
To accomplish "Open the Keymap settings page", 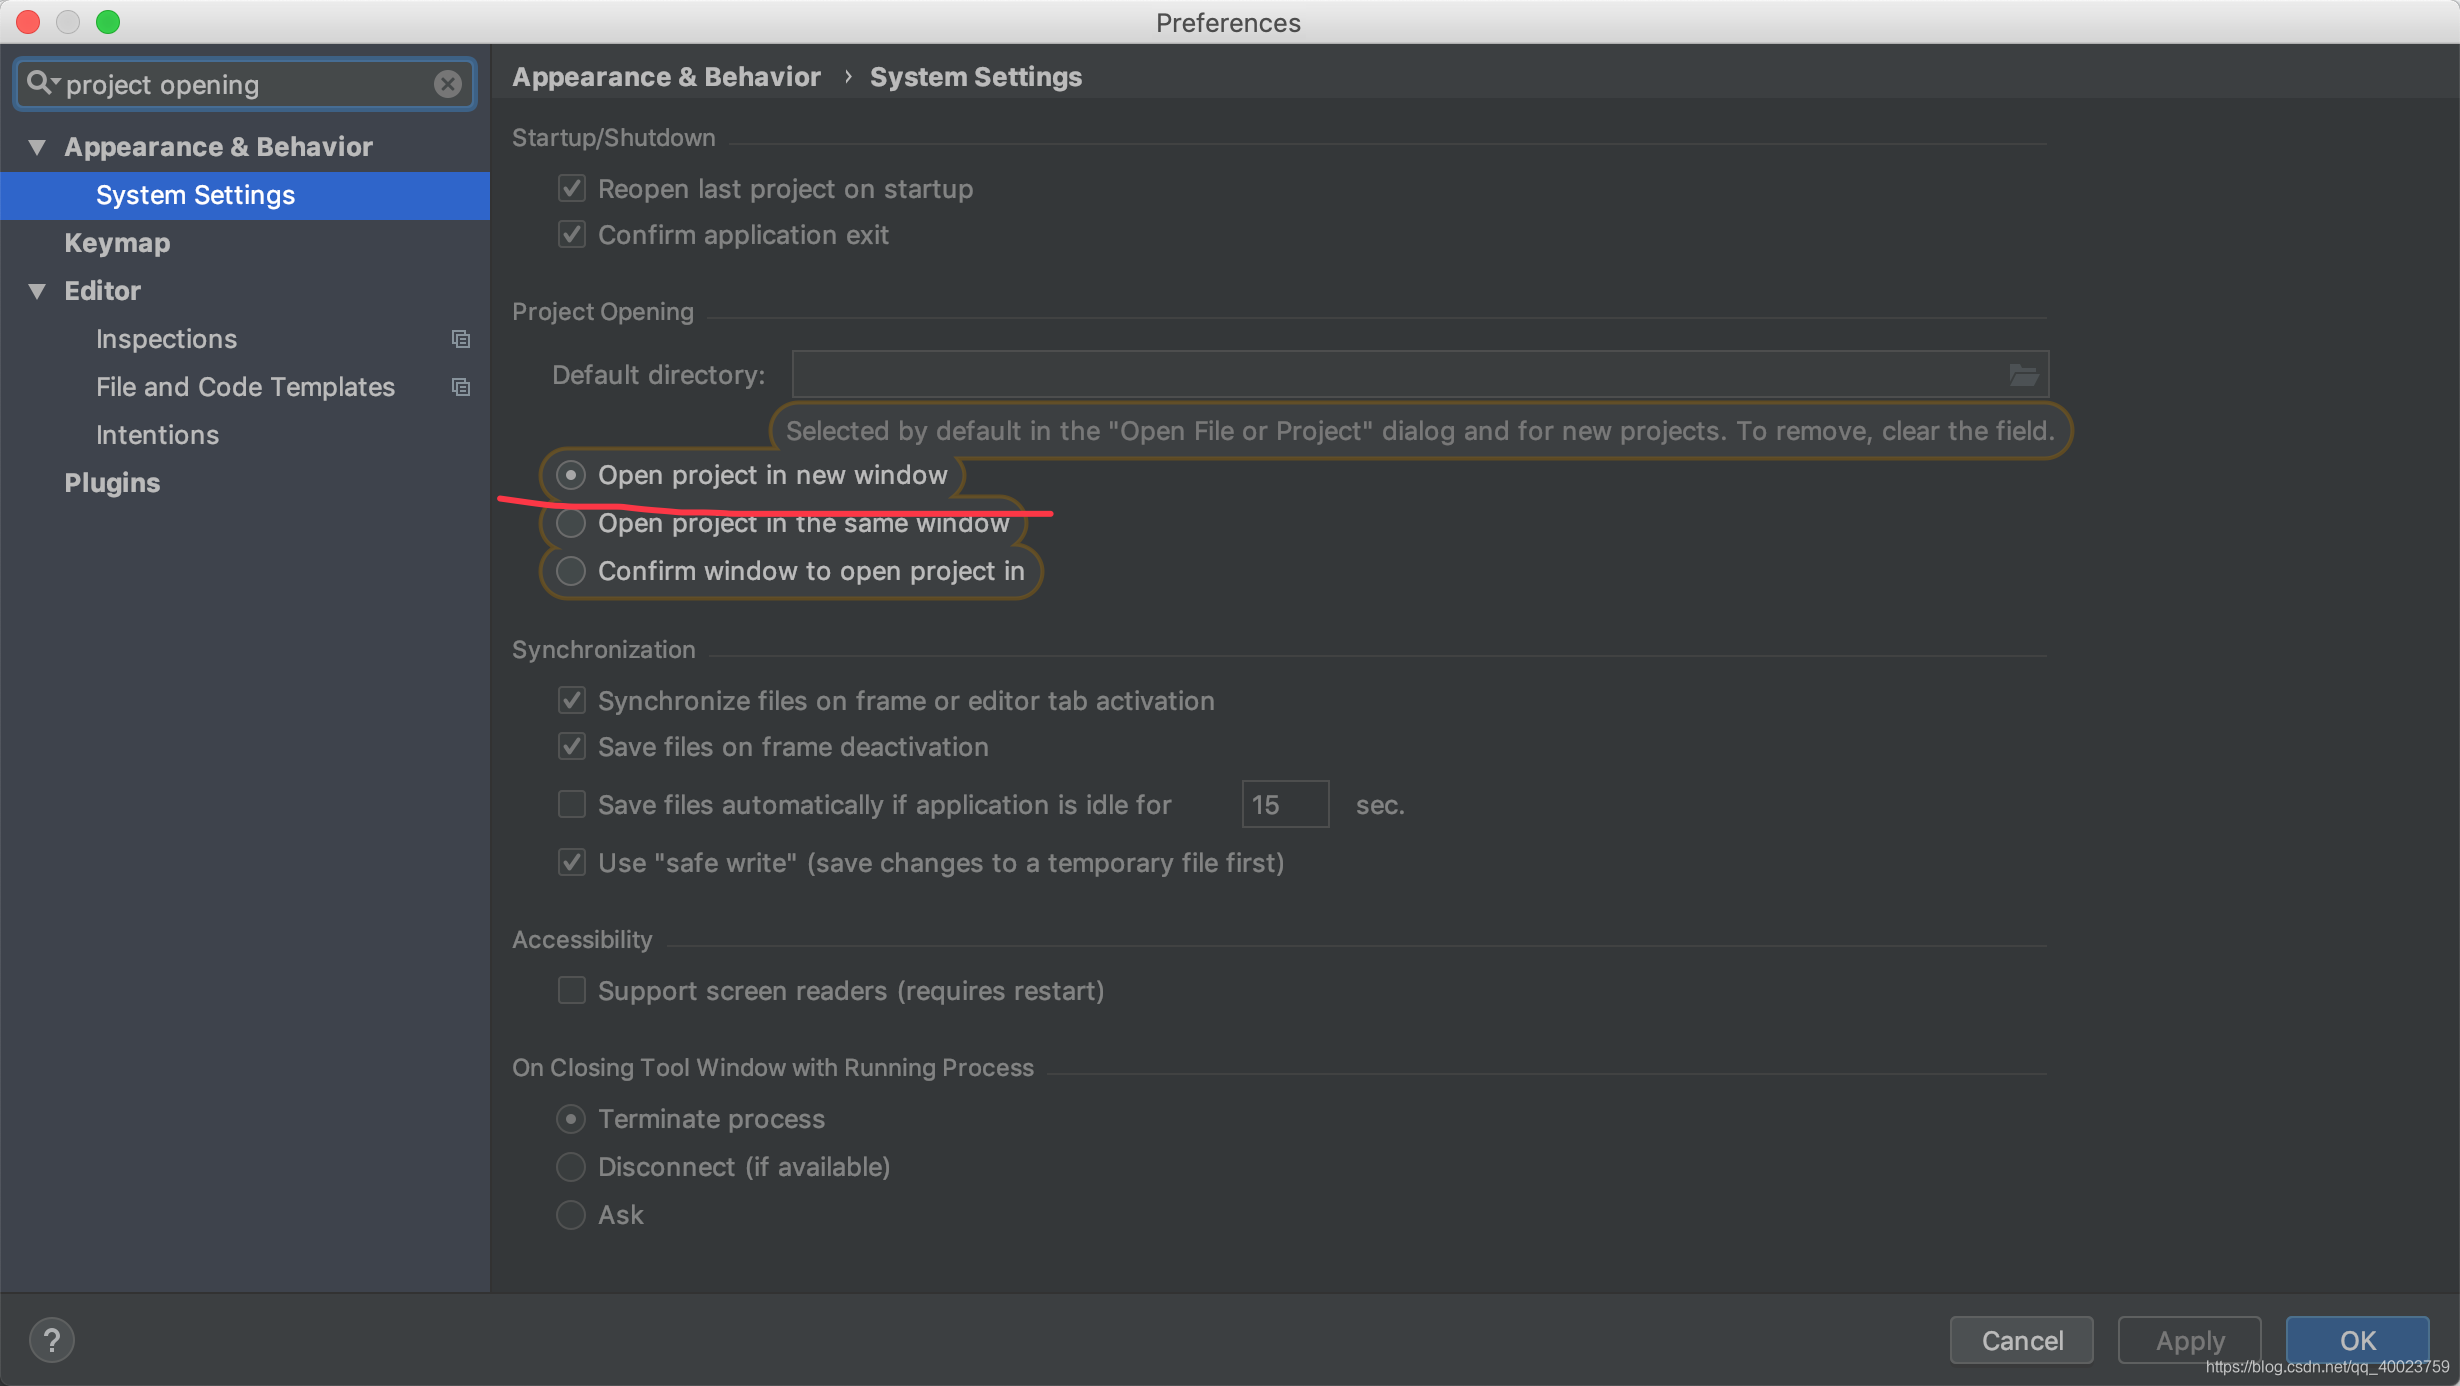I will click(x=117, y=243).
